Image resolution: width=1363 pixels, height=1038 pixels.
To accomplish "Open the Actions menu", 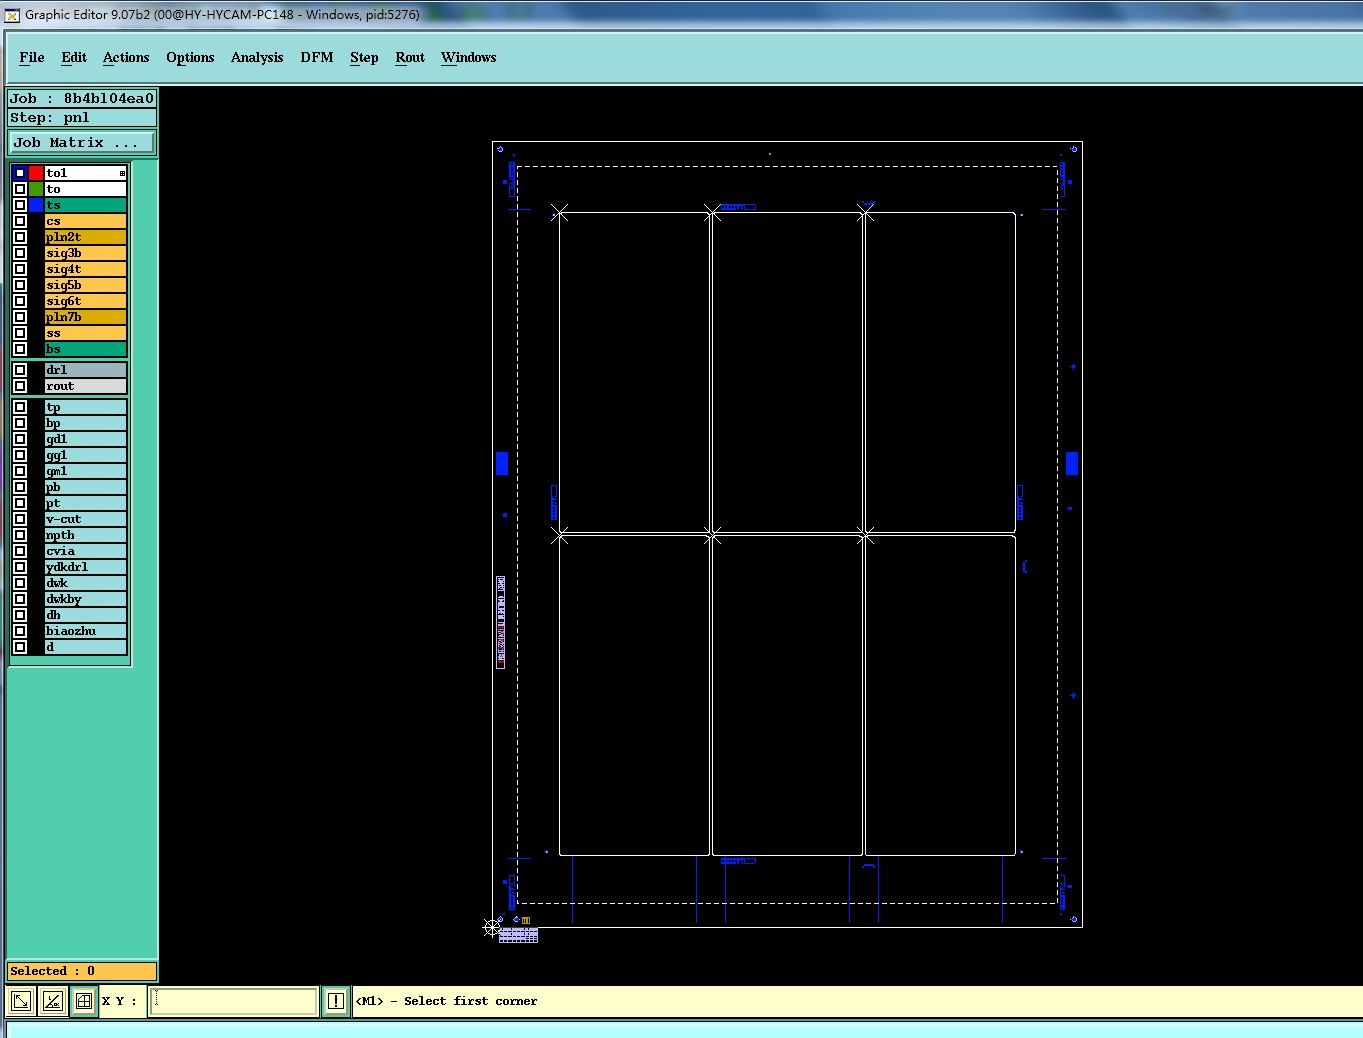I will tap(126, 57).
